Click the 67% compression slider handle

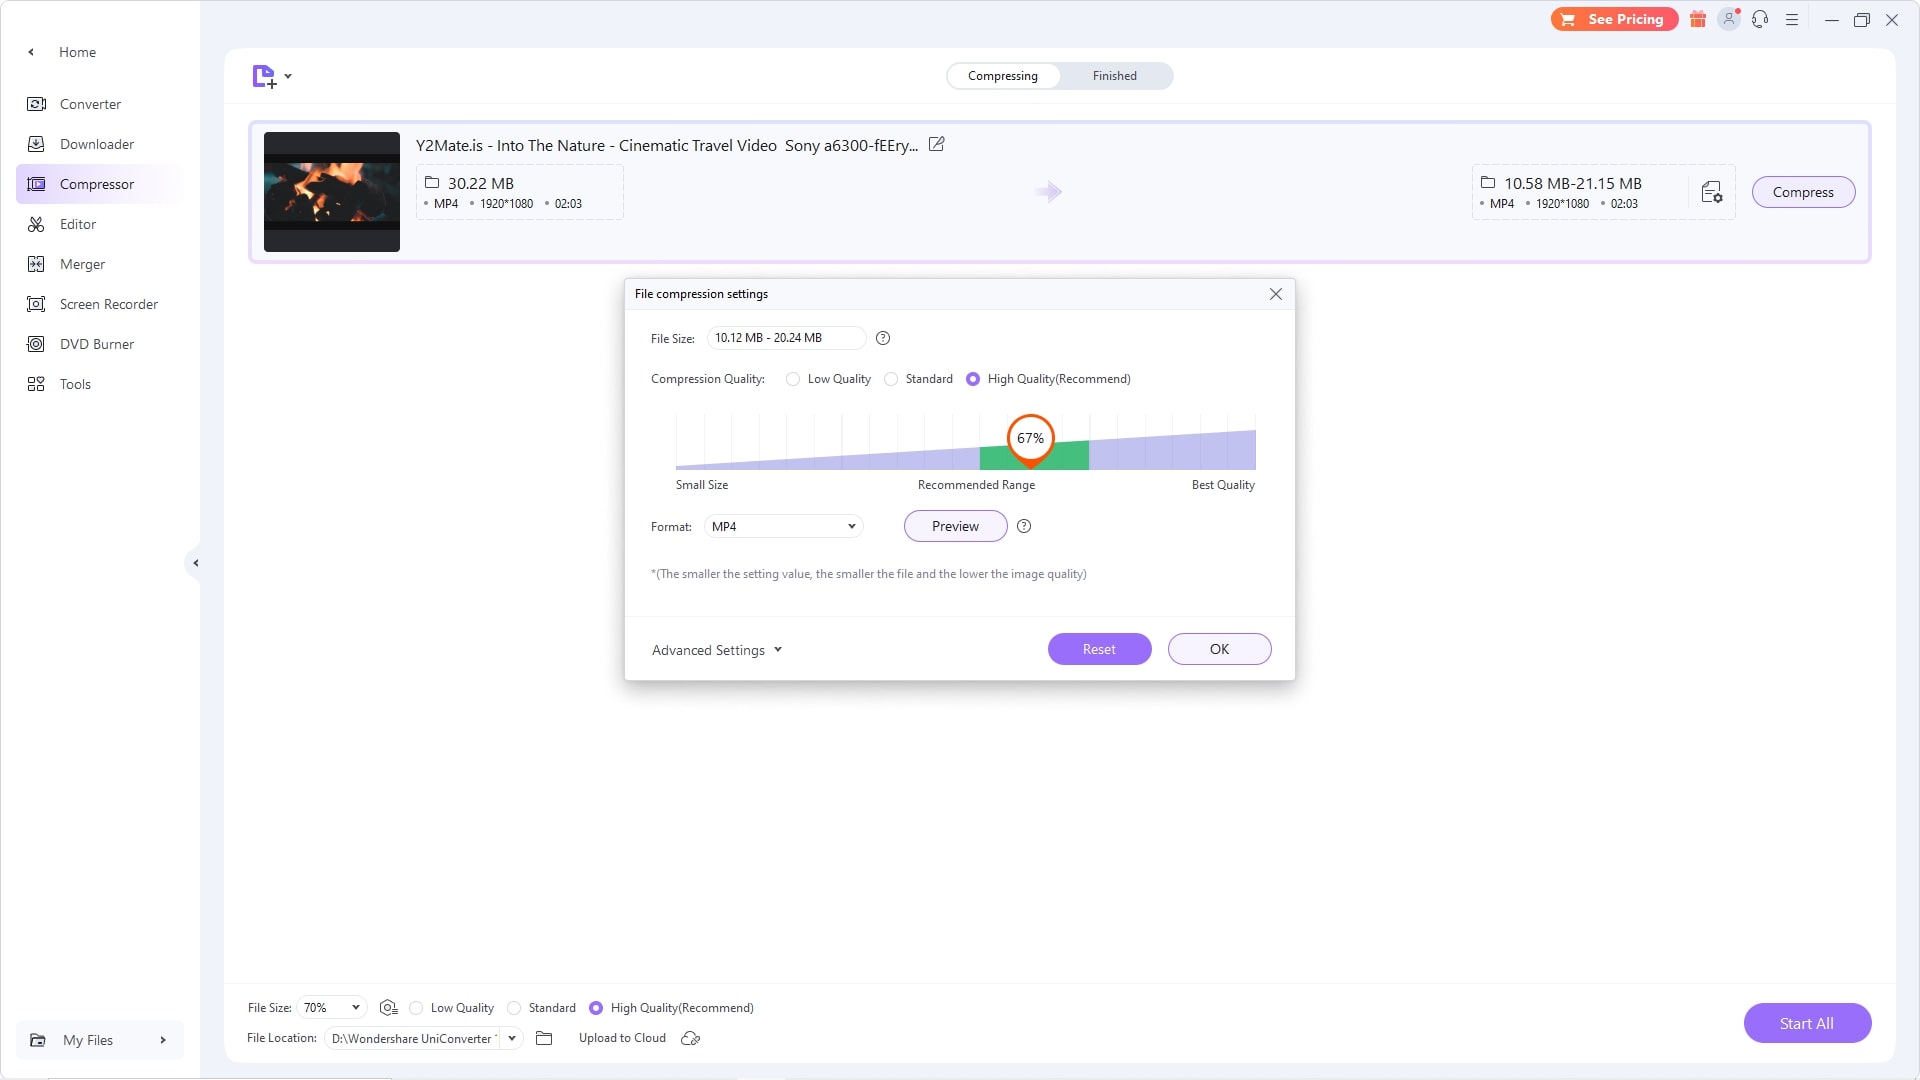pyautogui.click(x=1030, y=439)
